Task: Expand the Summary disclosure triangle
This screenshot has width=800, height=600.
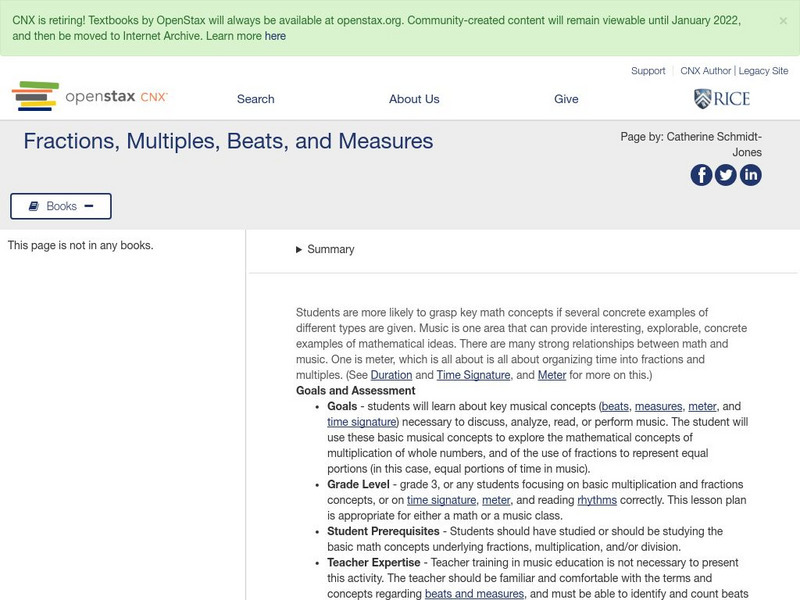Action: pyautogui.click(x=299, y=249)
